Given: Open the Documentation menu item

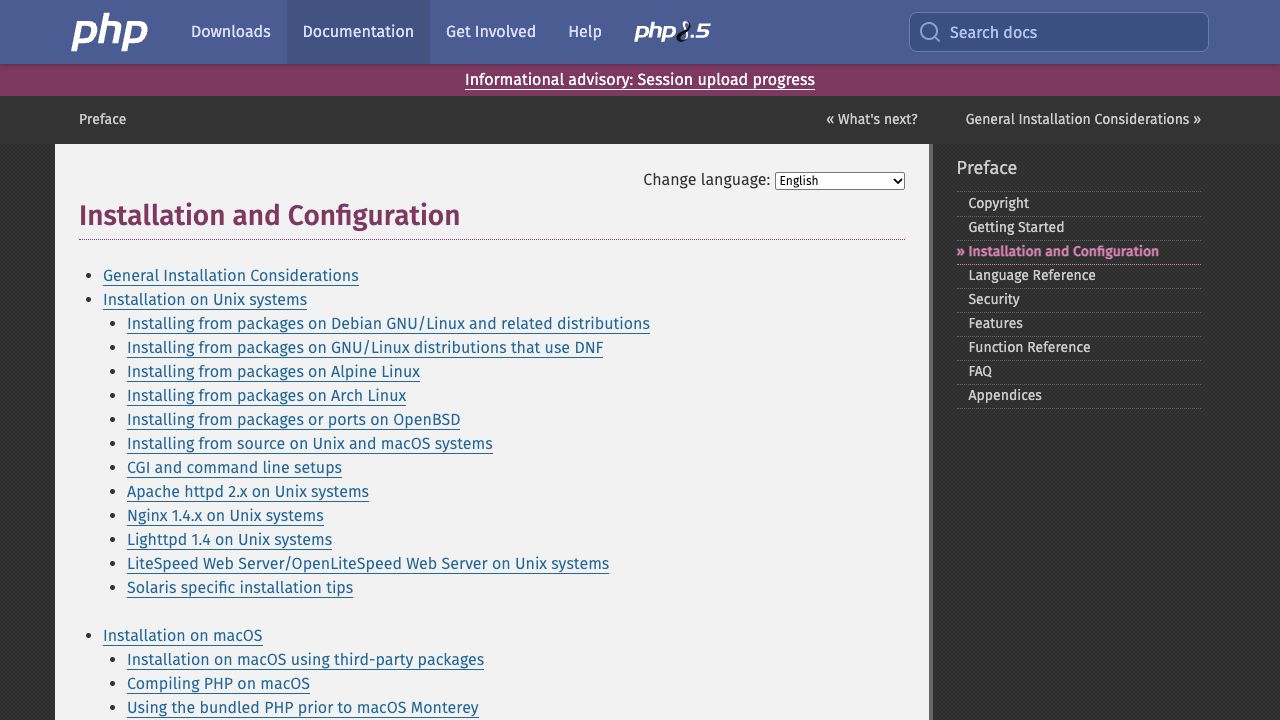Looking at the screenshot, I should [x=358, y=32].
